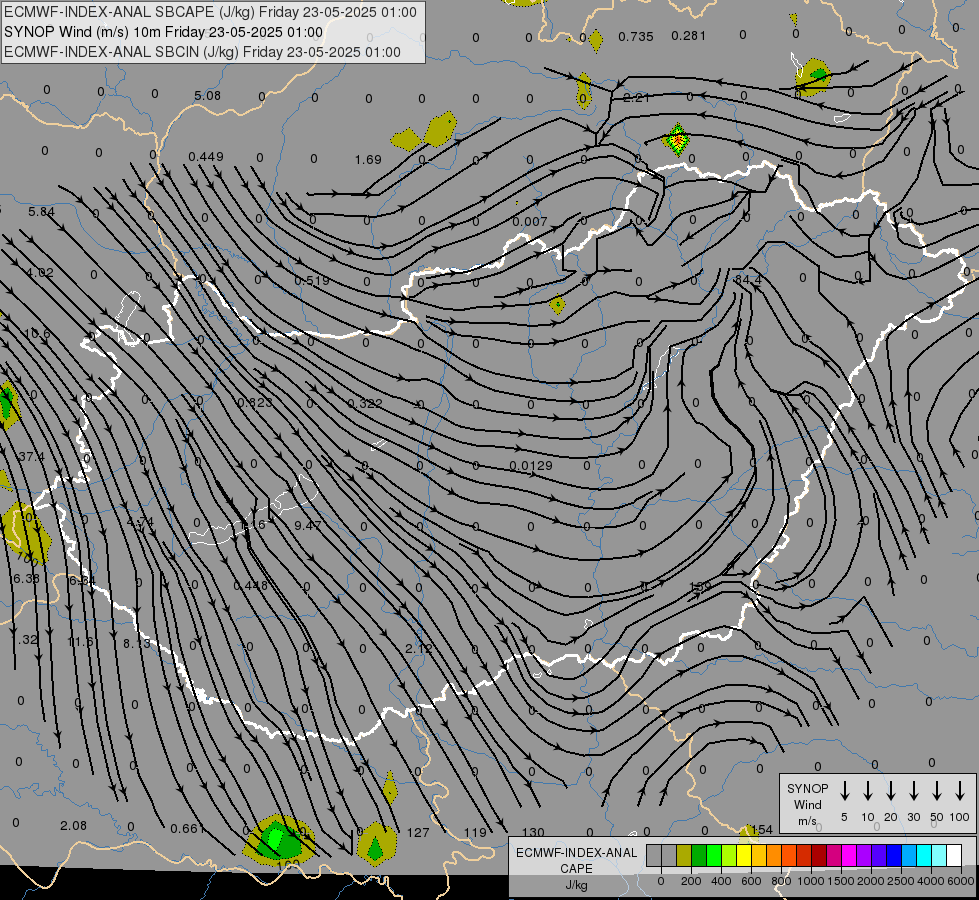979x900 pixels.
Task: Select the deep blue CAPE legend swatch
Action: click(x=893, y=856)
